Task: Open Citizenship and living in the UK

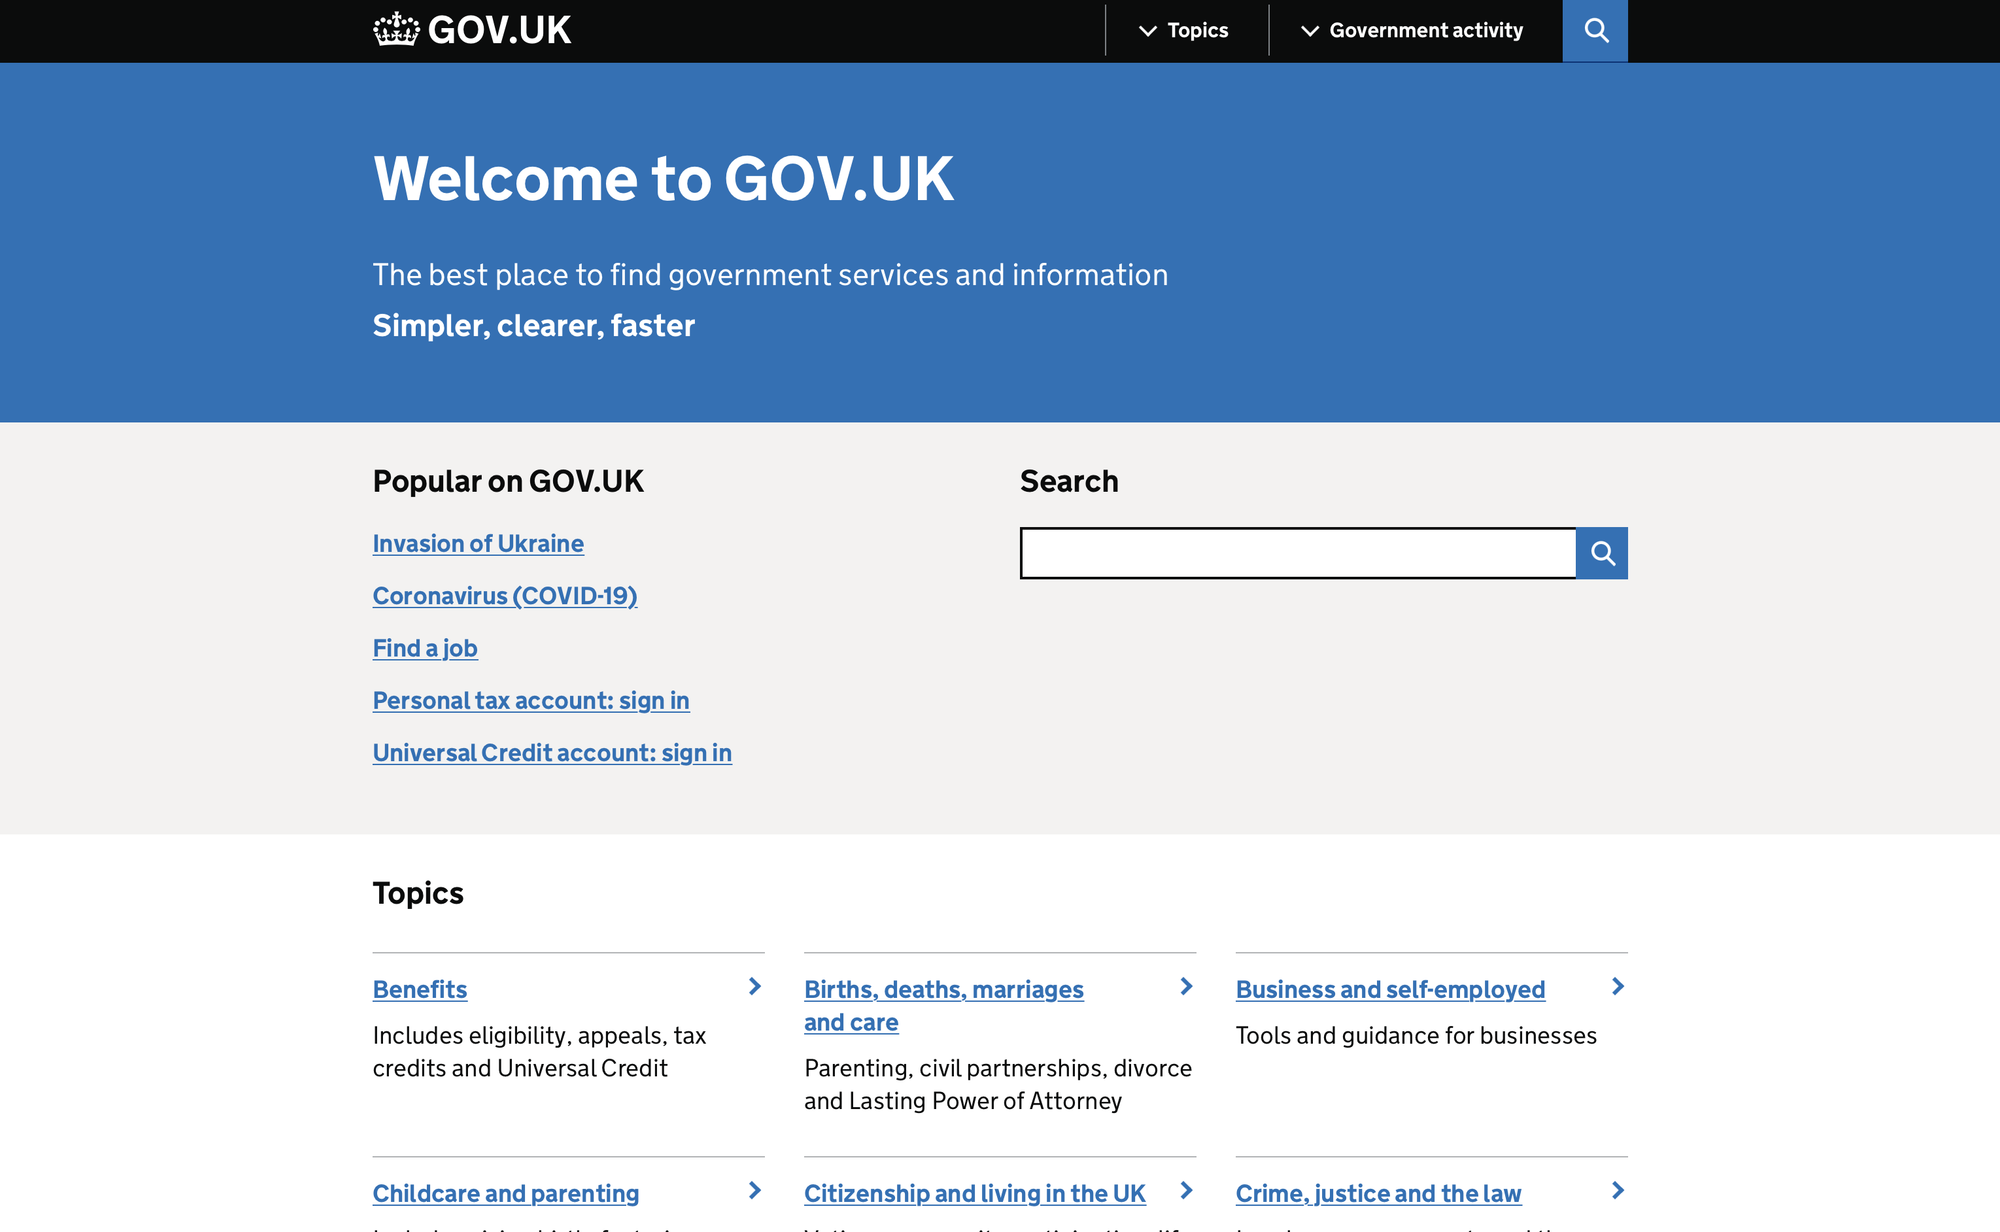Action: (x=975, y=1193)
